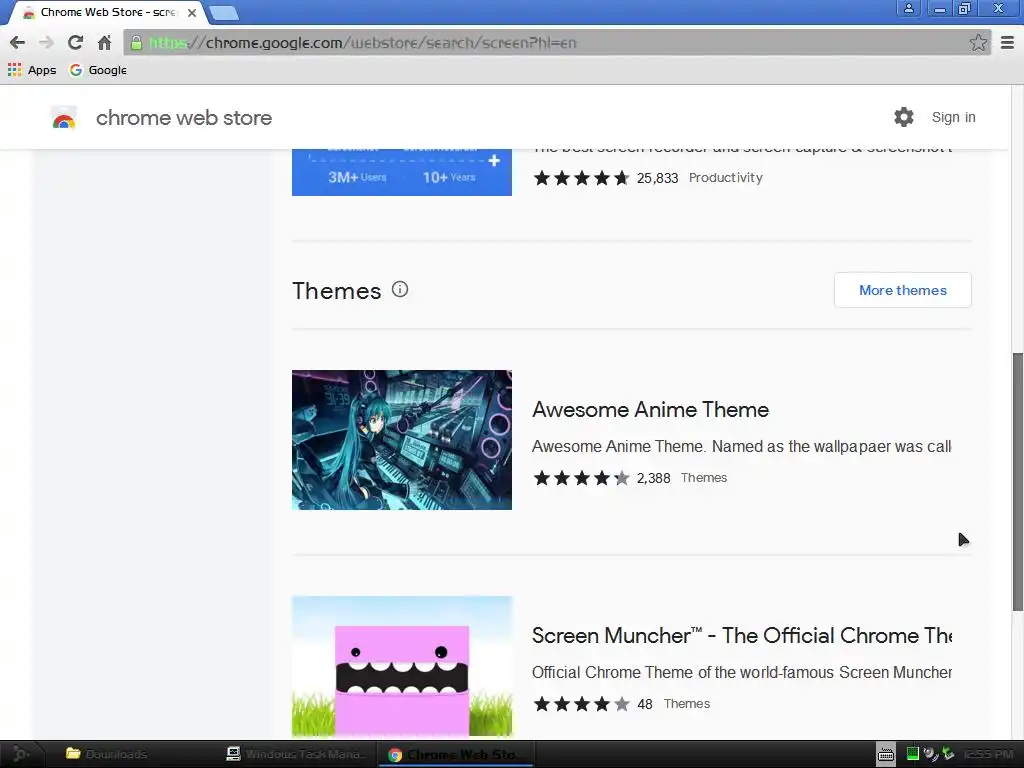Click the 48 ratings count

click(x=645, y=704)
